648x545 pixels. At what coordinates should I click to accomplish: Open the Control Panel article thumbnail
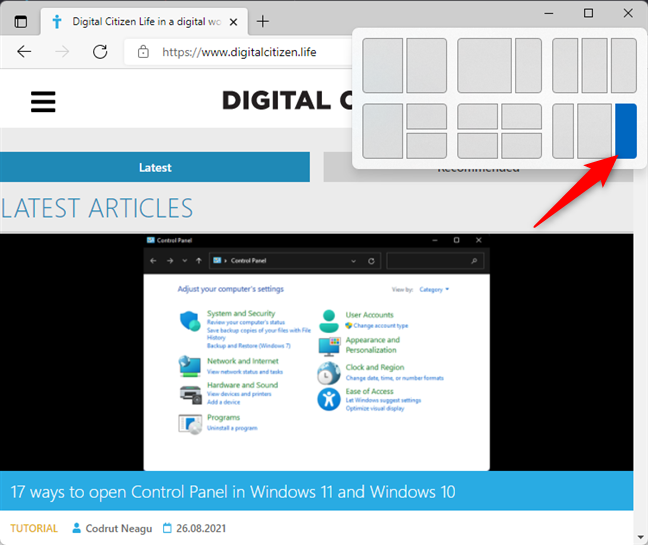pyautogui.click(x=317, y=352)
